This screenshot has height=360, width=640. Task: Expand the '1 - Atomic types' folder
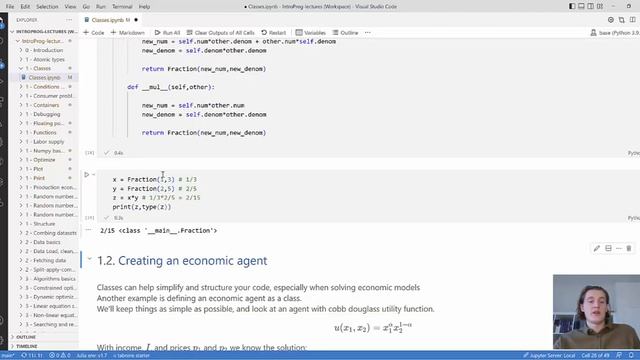[x=44, y=59]
